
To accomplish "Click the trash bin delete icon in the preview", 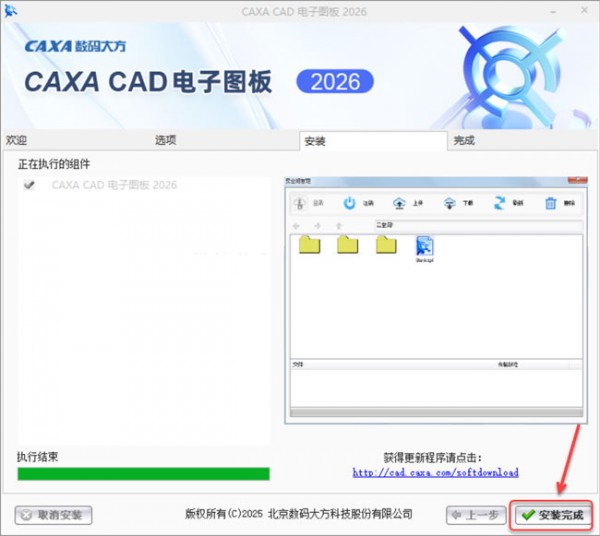I will click(x=550, y=203).
